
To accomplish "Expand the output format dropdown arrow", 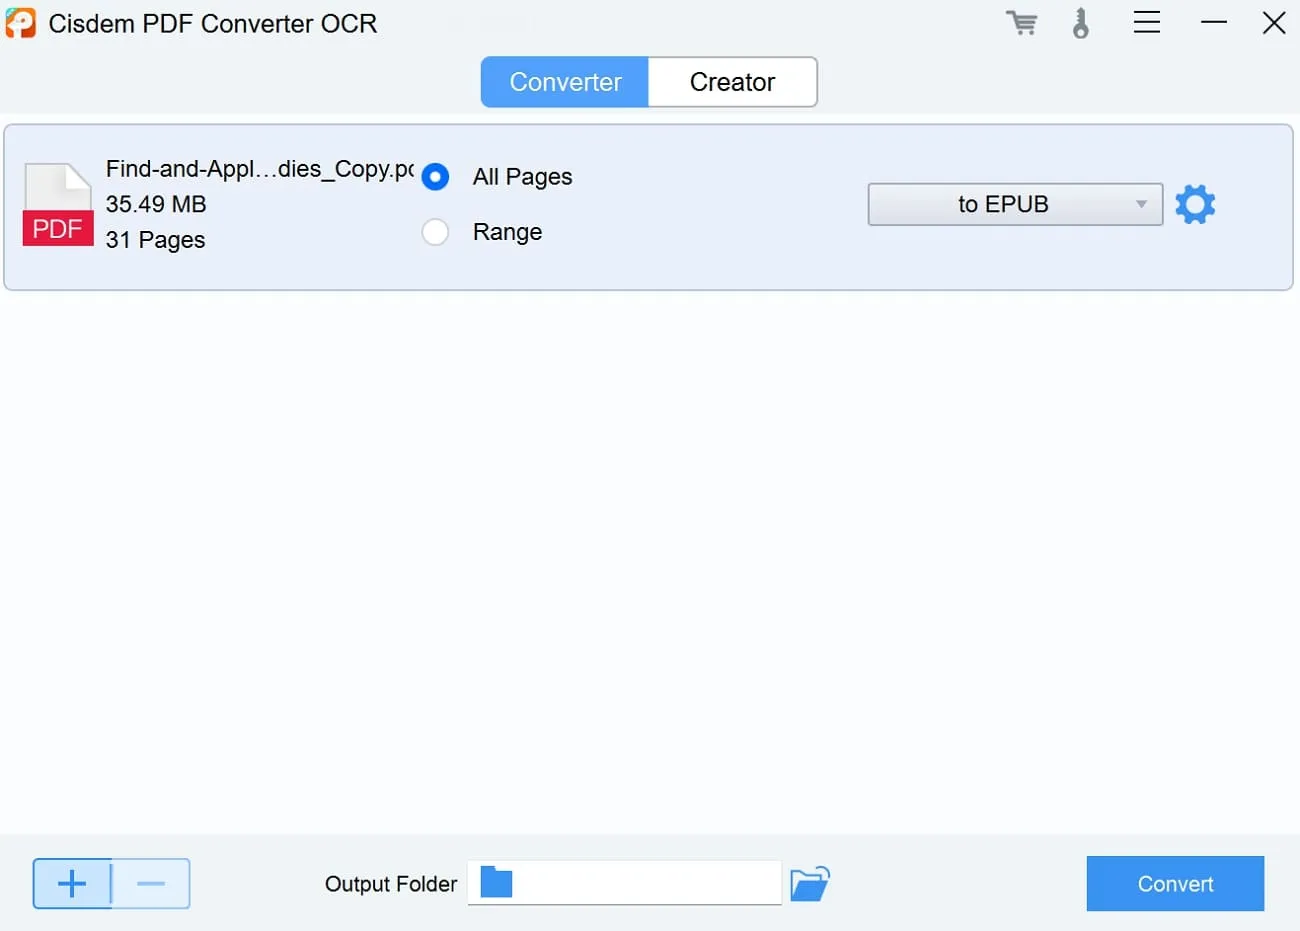I will coord(1142,204).
